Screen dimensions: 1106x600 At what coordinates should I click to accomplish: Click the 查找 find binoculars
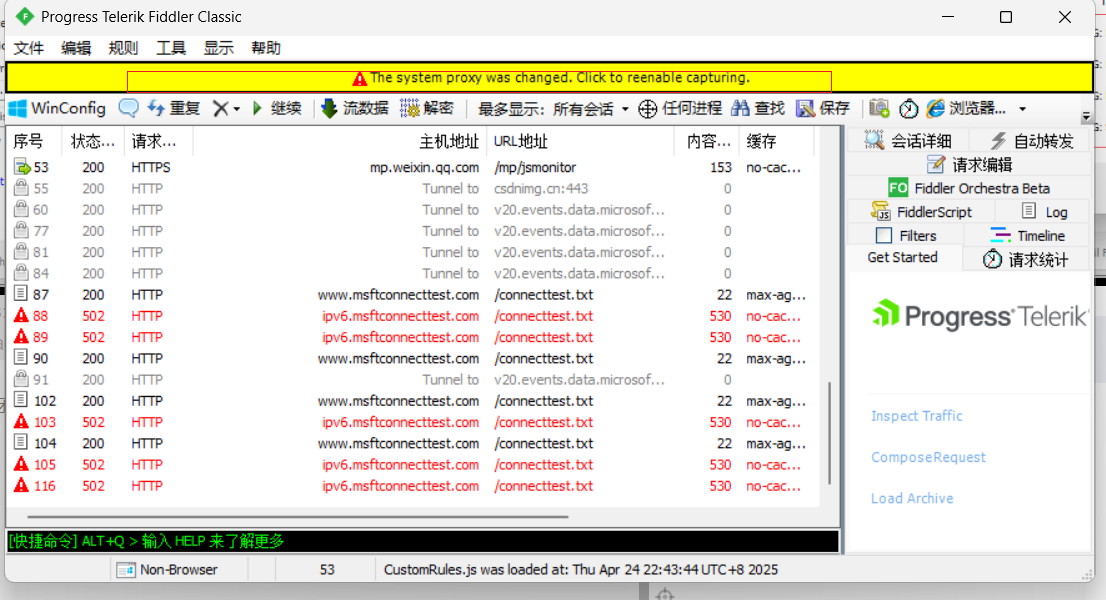pyautogui.click(x=758, y=109)
